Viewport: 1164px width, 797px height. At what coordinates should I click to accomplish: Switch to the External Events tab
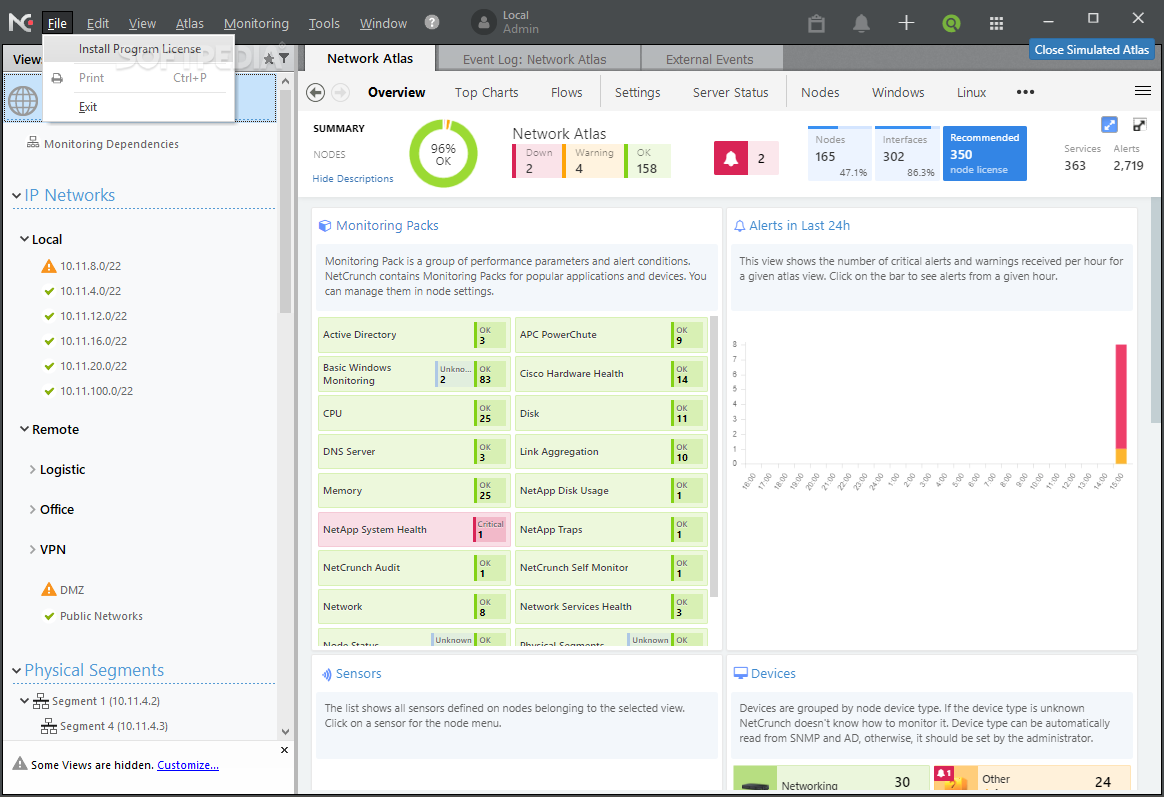point(710,59)
